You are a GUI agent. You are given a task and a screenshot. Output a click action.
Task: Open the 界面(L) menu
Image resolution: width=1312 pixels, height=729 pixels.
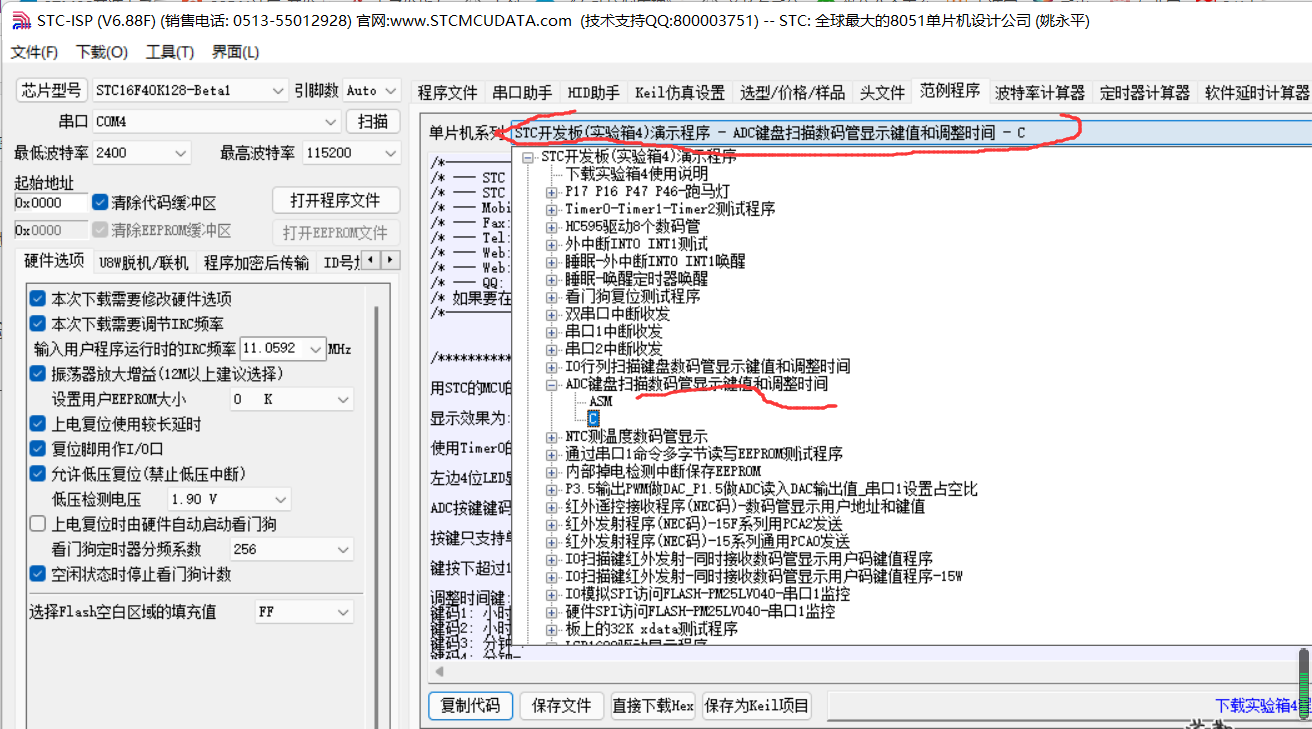(x=235, y=52)
